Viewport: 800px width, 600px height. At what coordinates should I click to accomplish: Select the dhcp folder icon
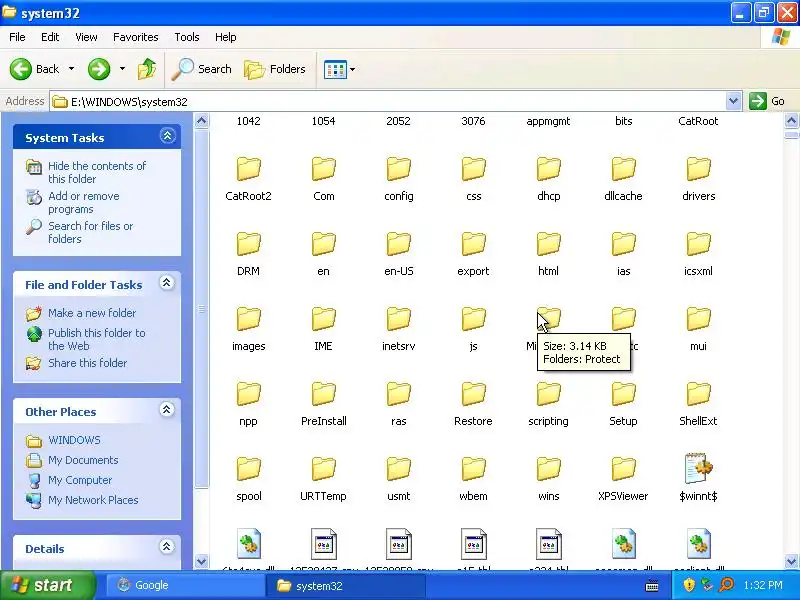[x=548, y=169]
